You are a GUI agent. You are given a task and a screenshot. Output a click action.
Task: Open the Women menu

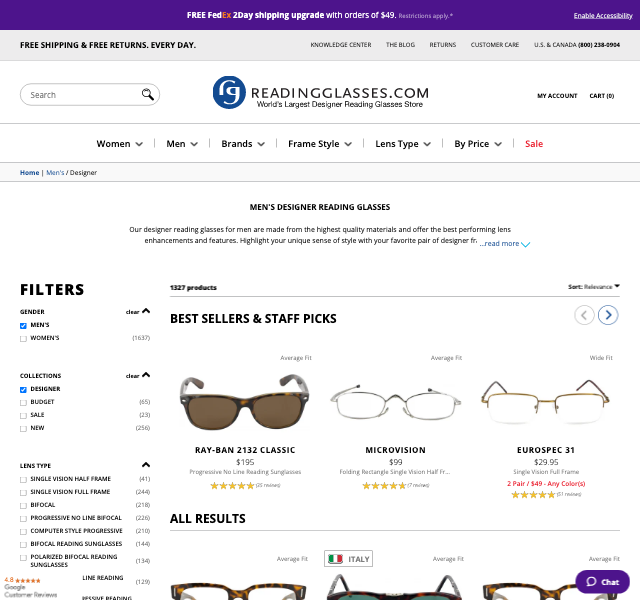click(x=120, y=144)
